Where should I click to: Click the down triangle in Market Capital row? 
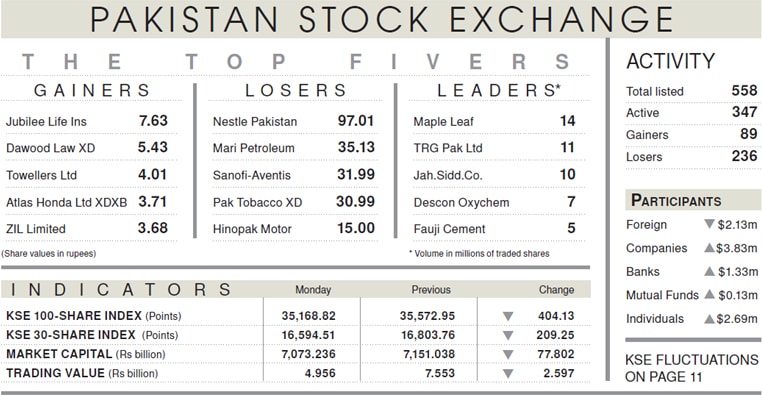(508, 355)
